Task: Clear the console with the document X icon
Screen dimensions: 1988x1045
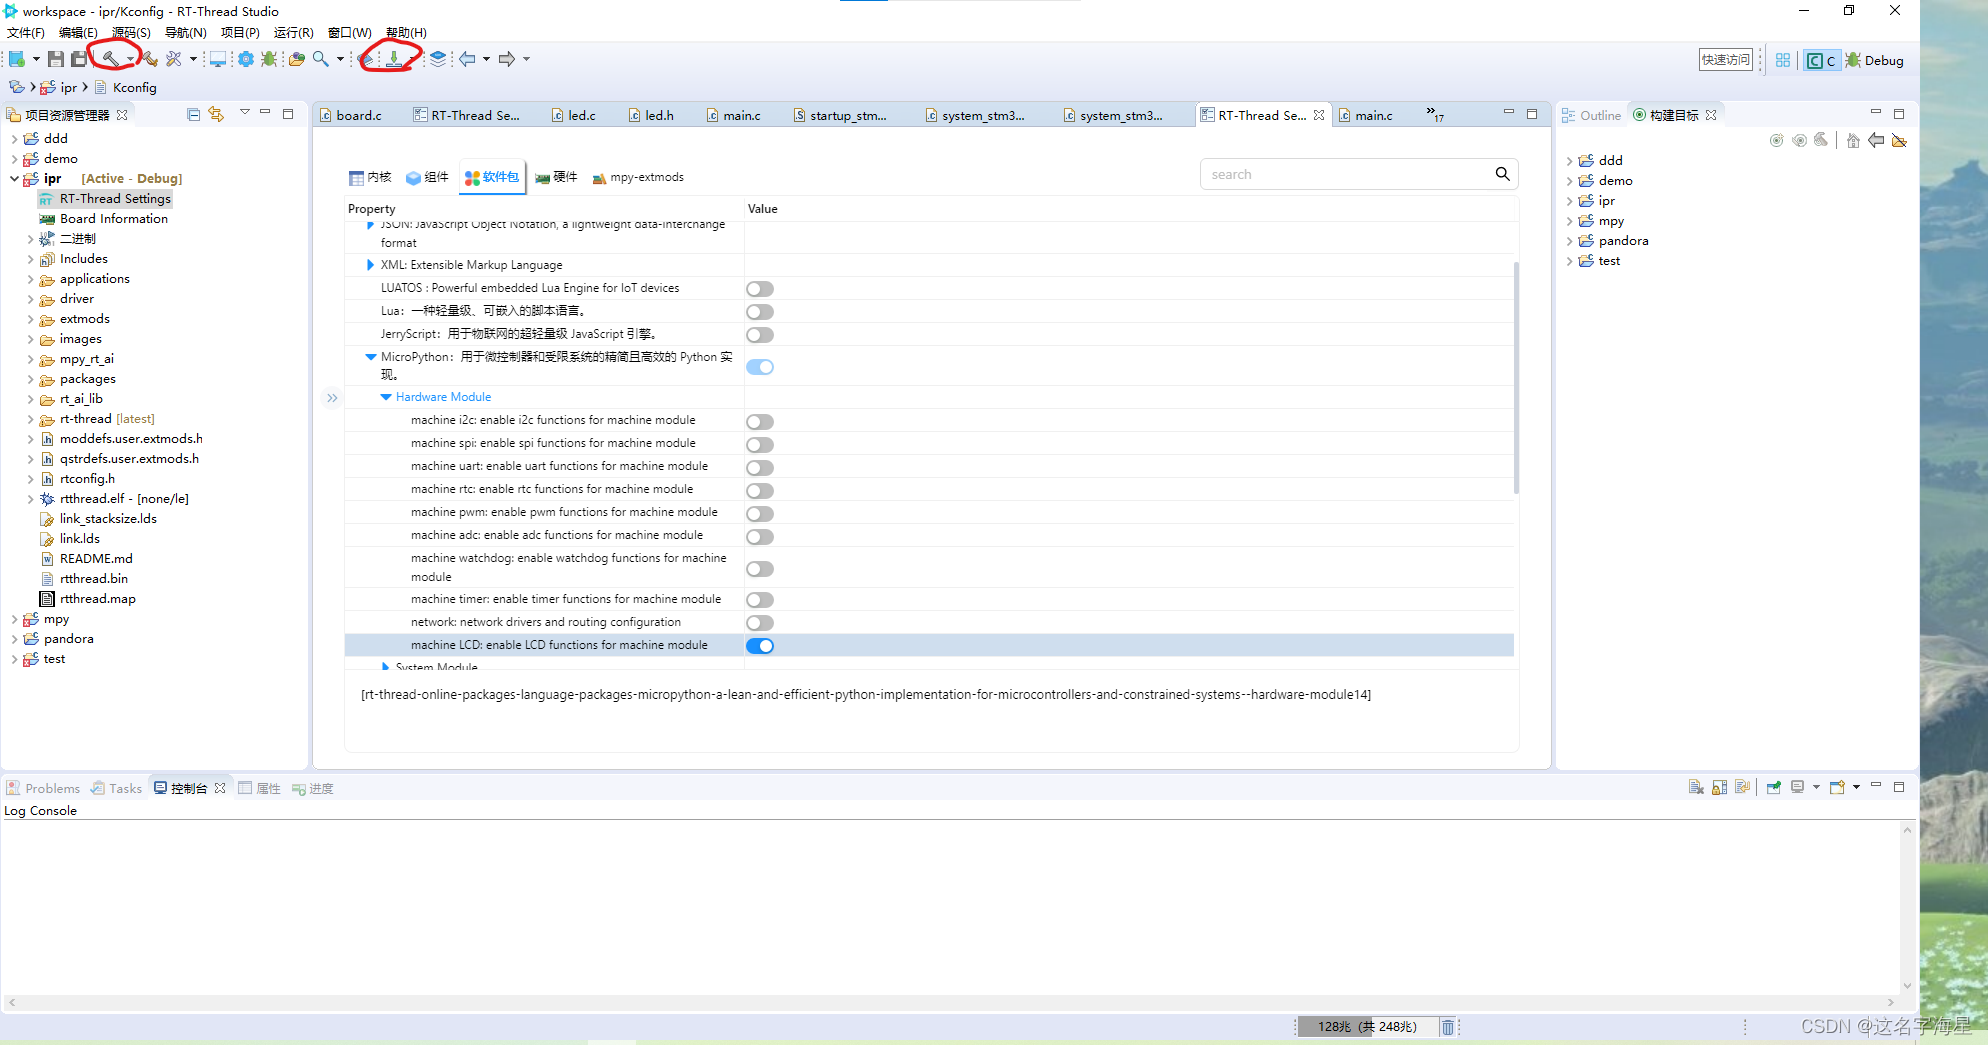Action: (1696, 787)
